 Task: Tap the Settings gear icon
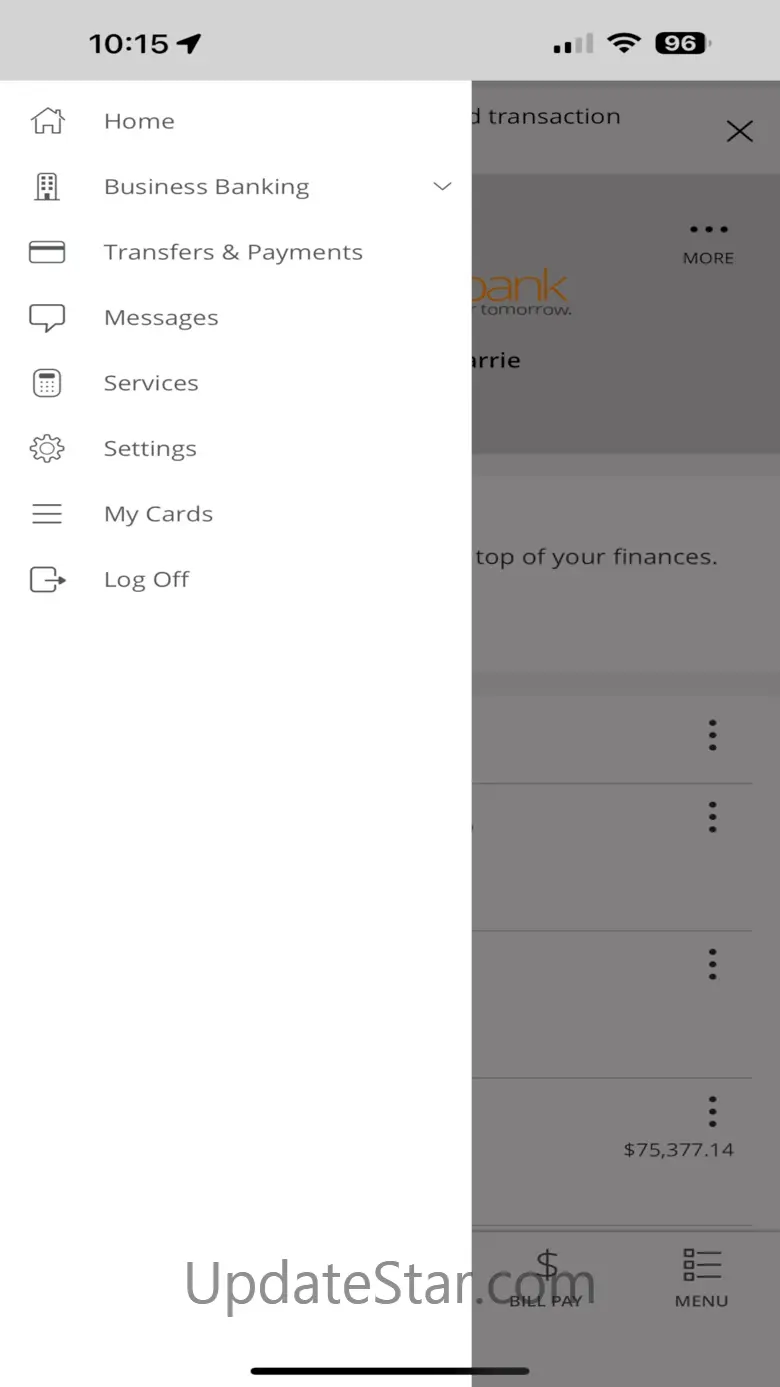point(47,449)
